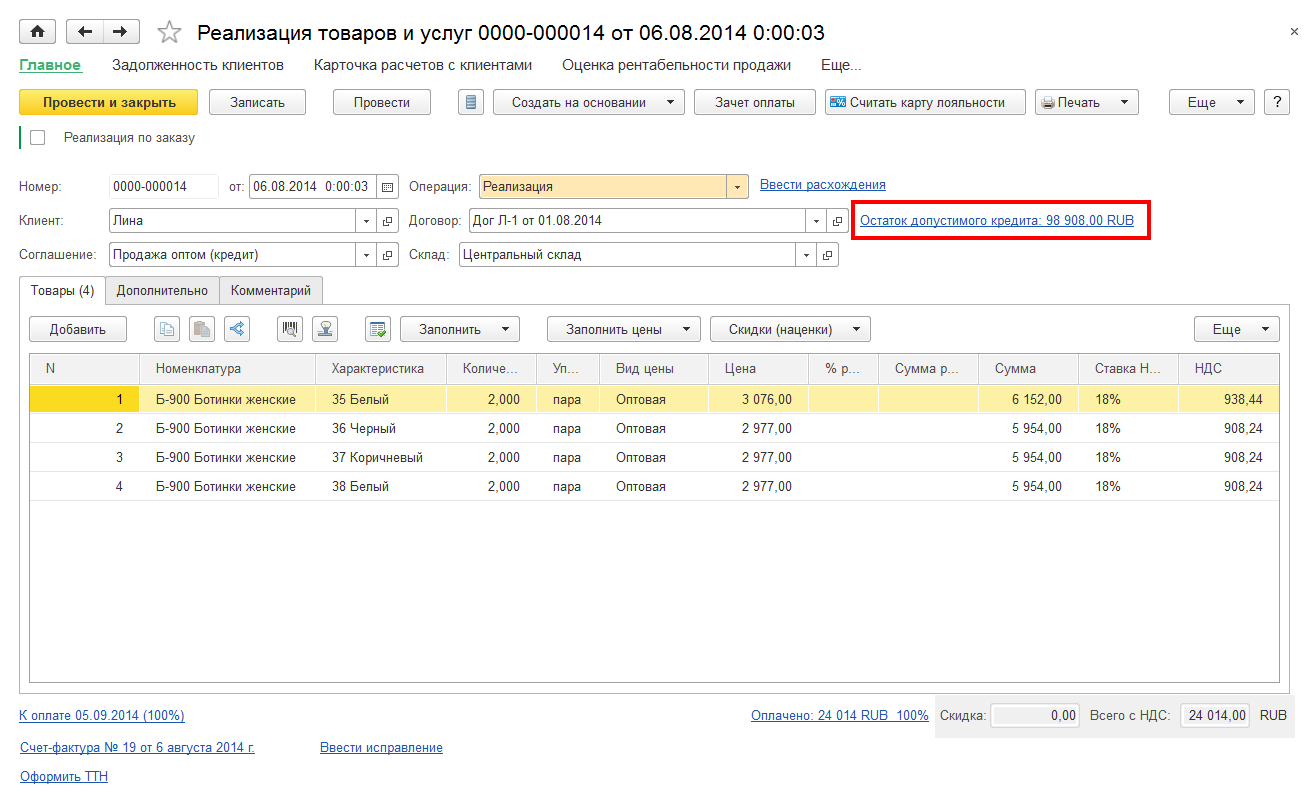Select the Главное navigation item

(50, 65)
